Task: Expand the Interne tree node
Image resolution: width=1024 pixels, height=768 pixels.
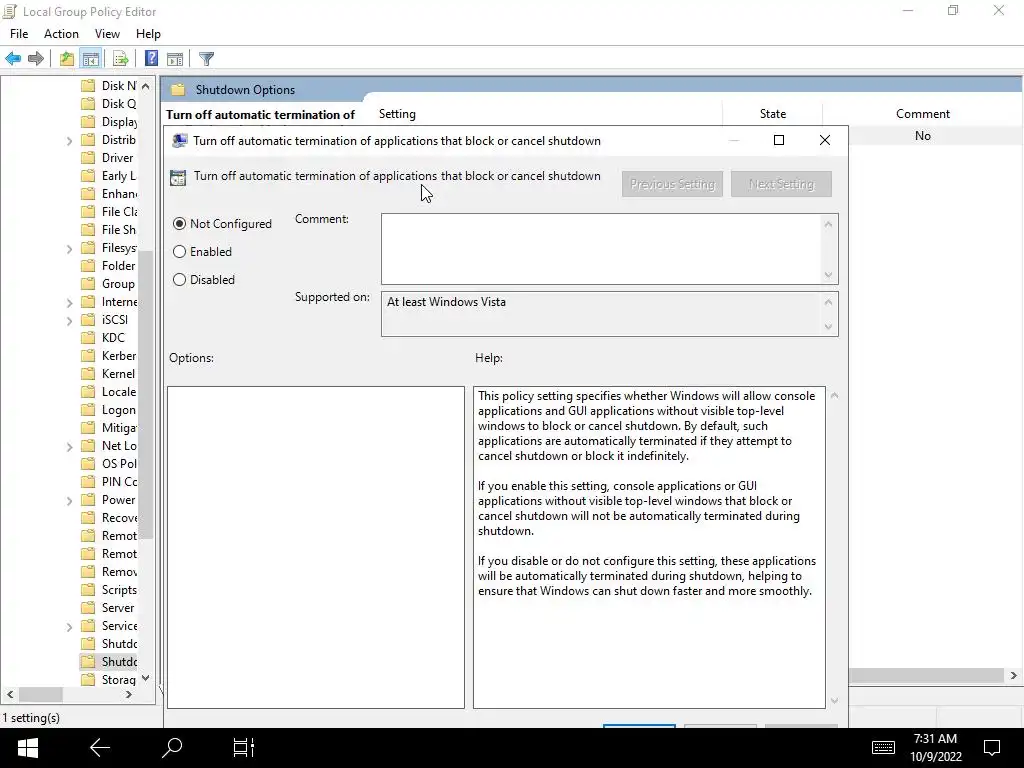Action: (69, 302)
